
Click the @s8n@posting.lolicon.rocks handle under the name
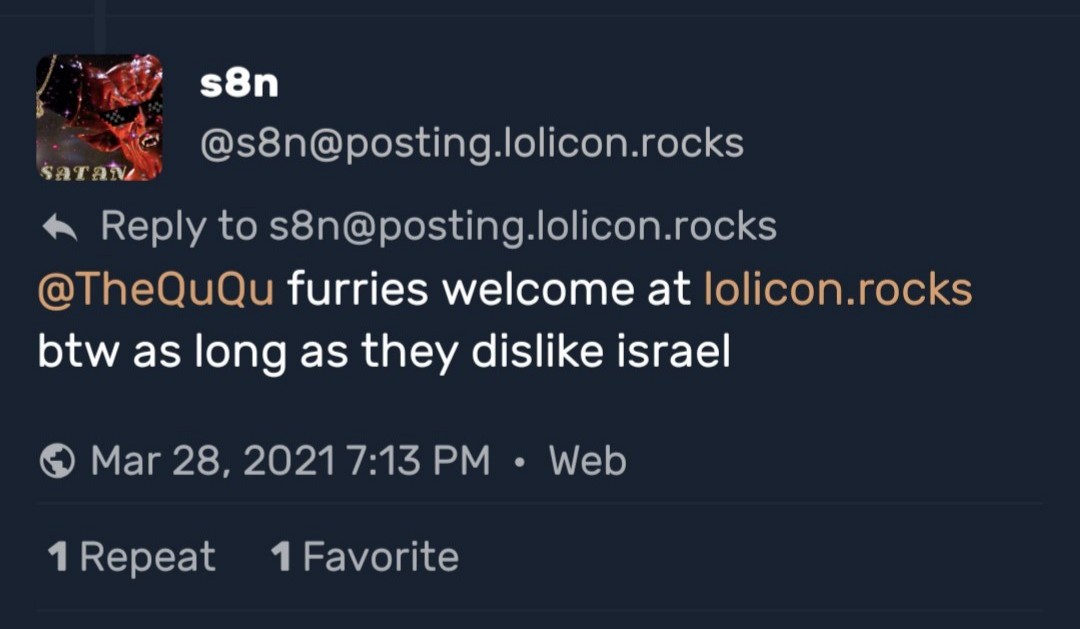click(471, 144)
